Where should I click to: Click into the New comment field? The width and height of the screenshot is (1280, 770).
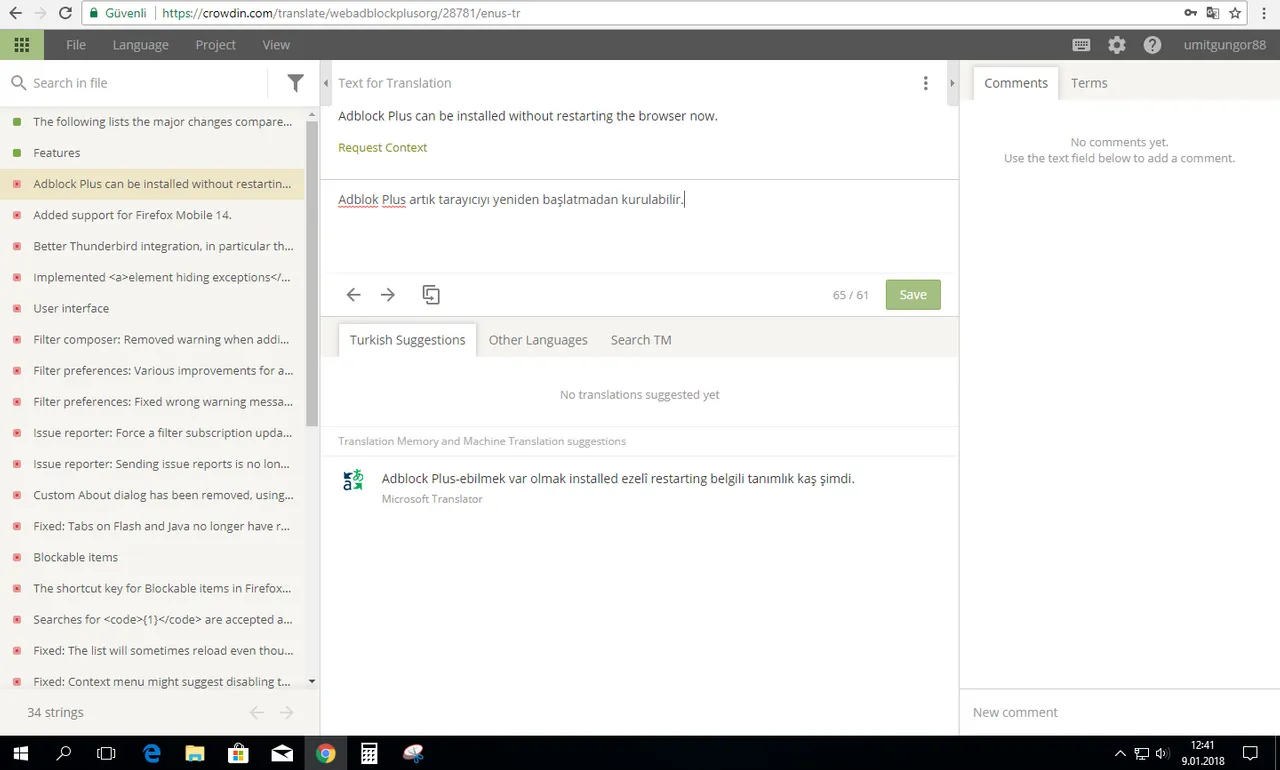pyautogui.click(x=1119, y=712)
